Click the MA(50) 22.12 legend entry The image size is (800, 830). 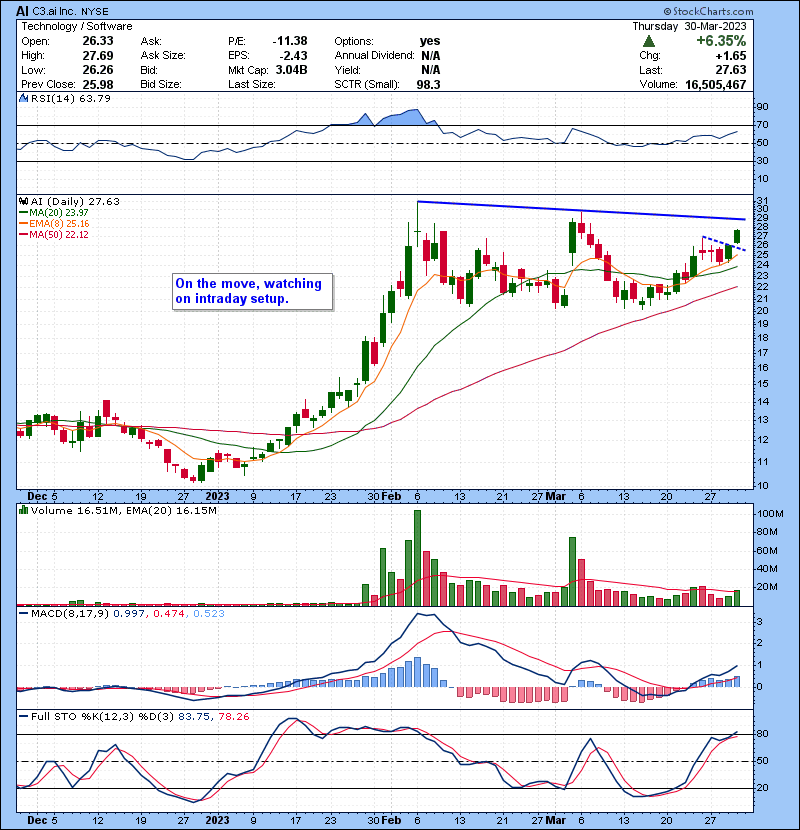[x=54, y=234]
